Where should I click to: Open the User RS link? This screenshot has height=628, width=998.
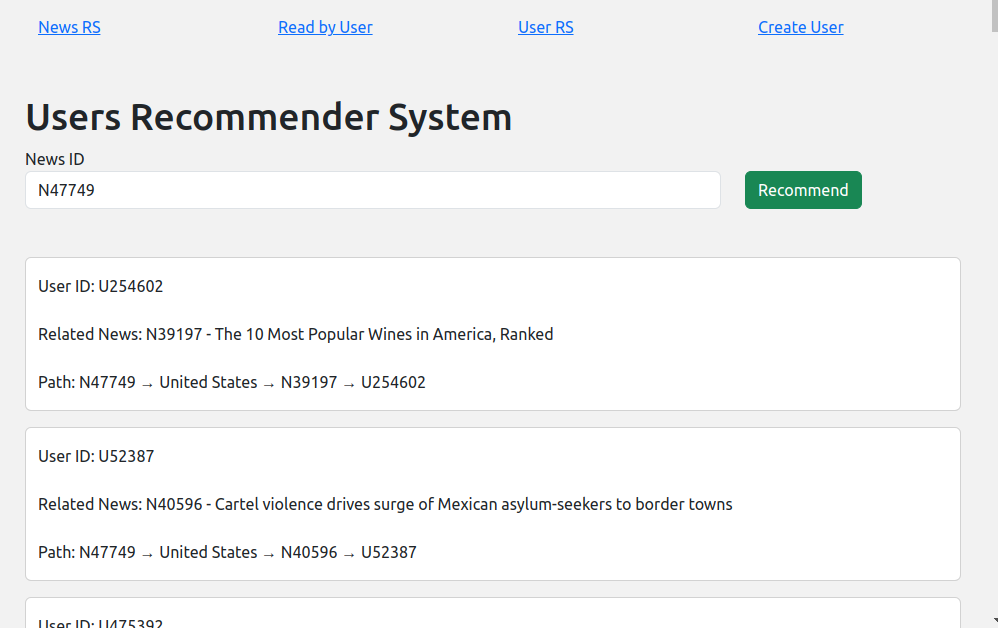(x=545, y=27)
